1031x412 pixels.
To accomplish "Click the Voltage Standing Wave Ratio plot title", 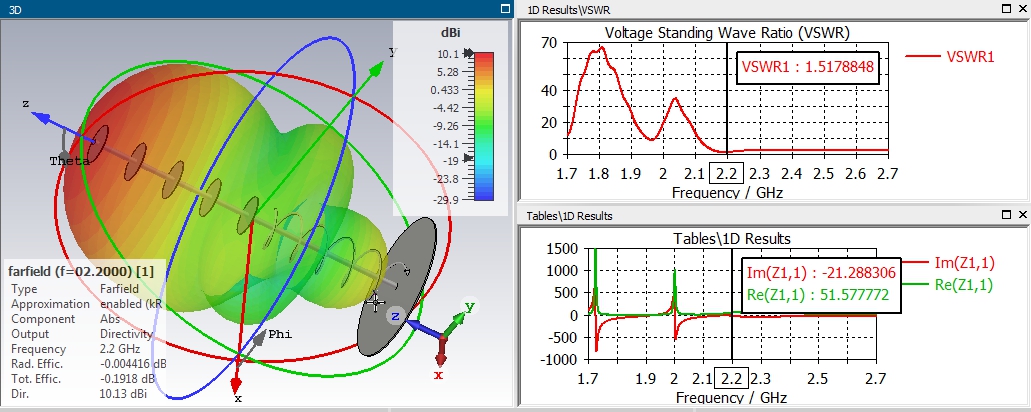I will coord(728,32).
